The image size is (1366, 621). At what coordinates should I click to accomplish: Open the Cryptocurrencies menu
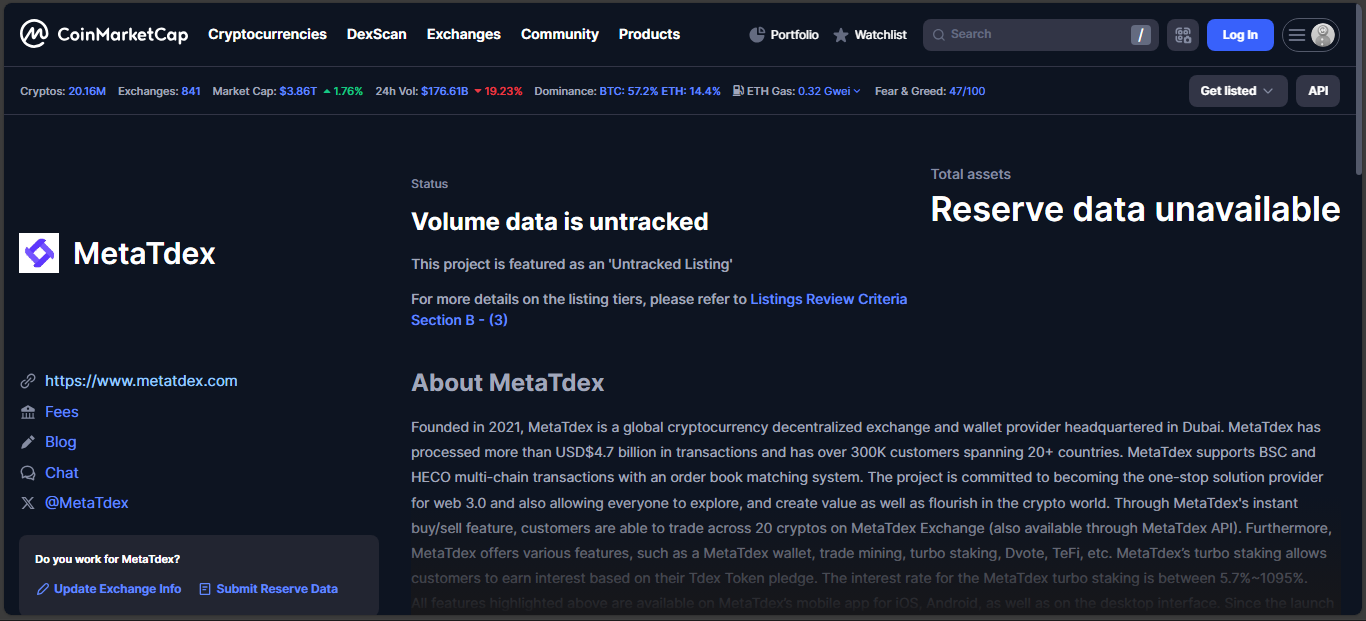267,34
